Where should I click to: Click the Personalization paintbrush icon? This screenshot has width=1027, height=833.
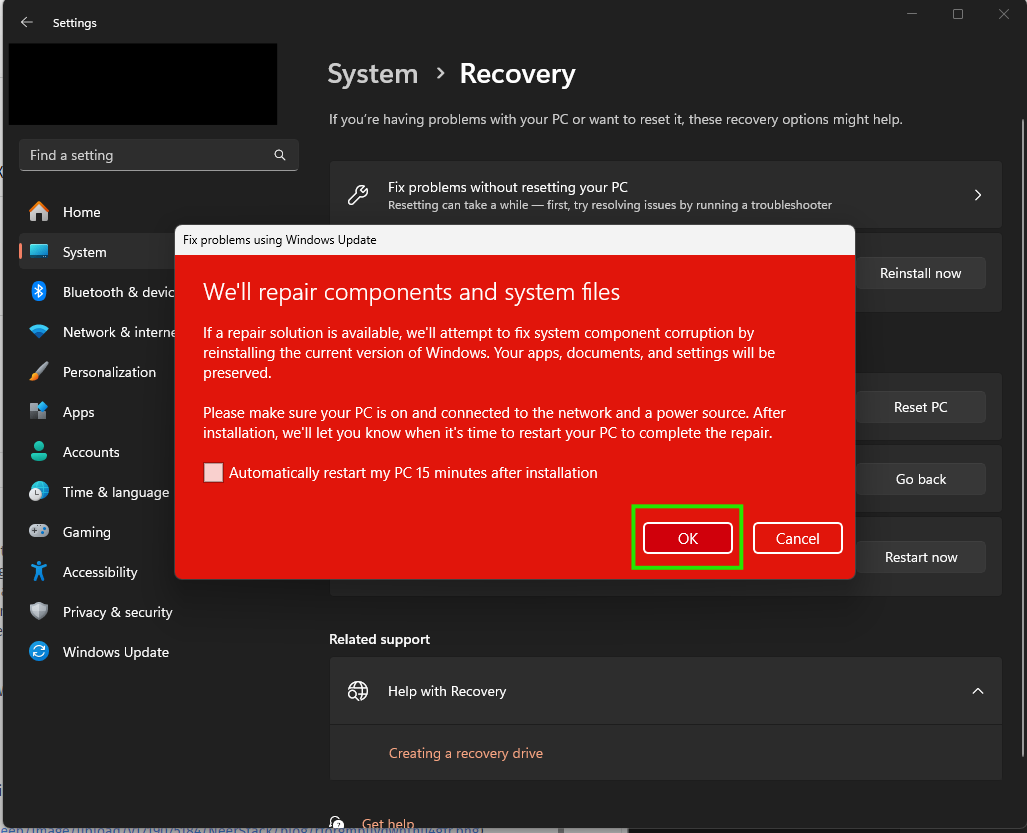tap(39, 371)
